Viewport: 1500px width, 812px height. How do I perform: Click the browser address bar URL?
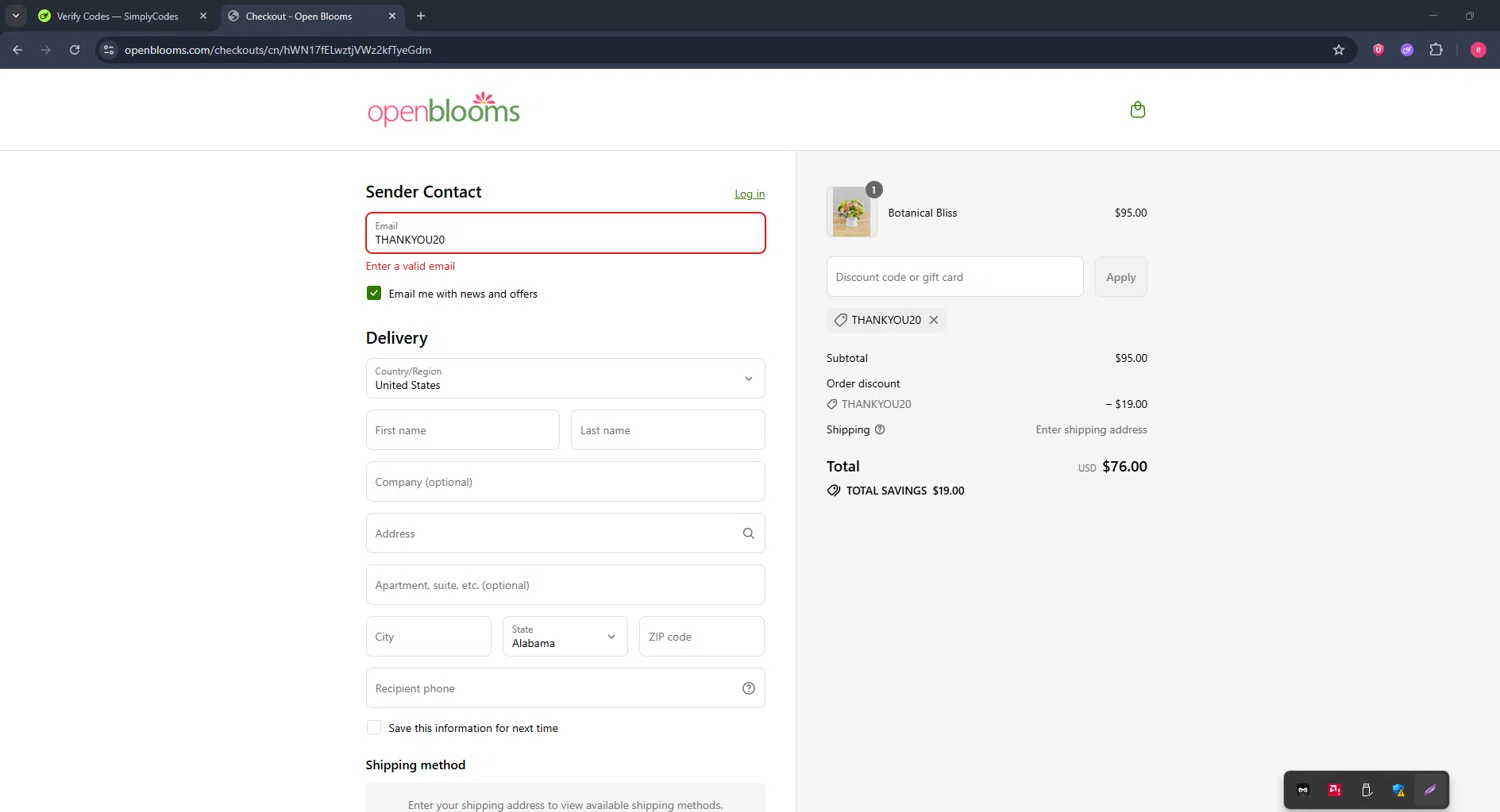(278, 50)
